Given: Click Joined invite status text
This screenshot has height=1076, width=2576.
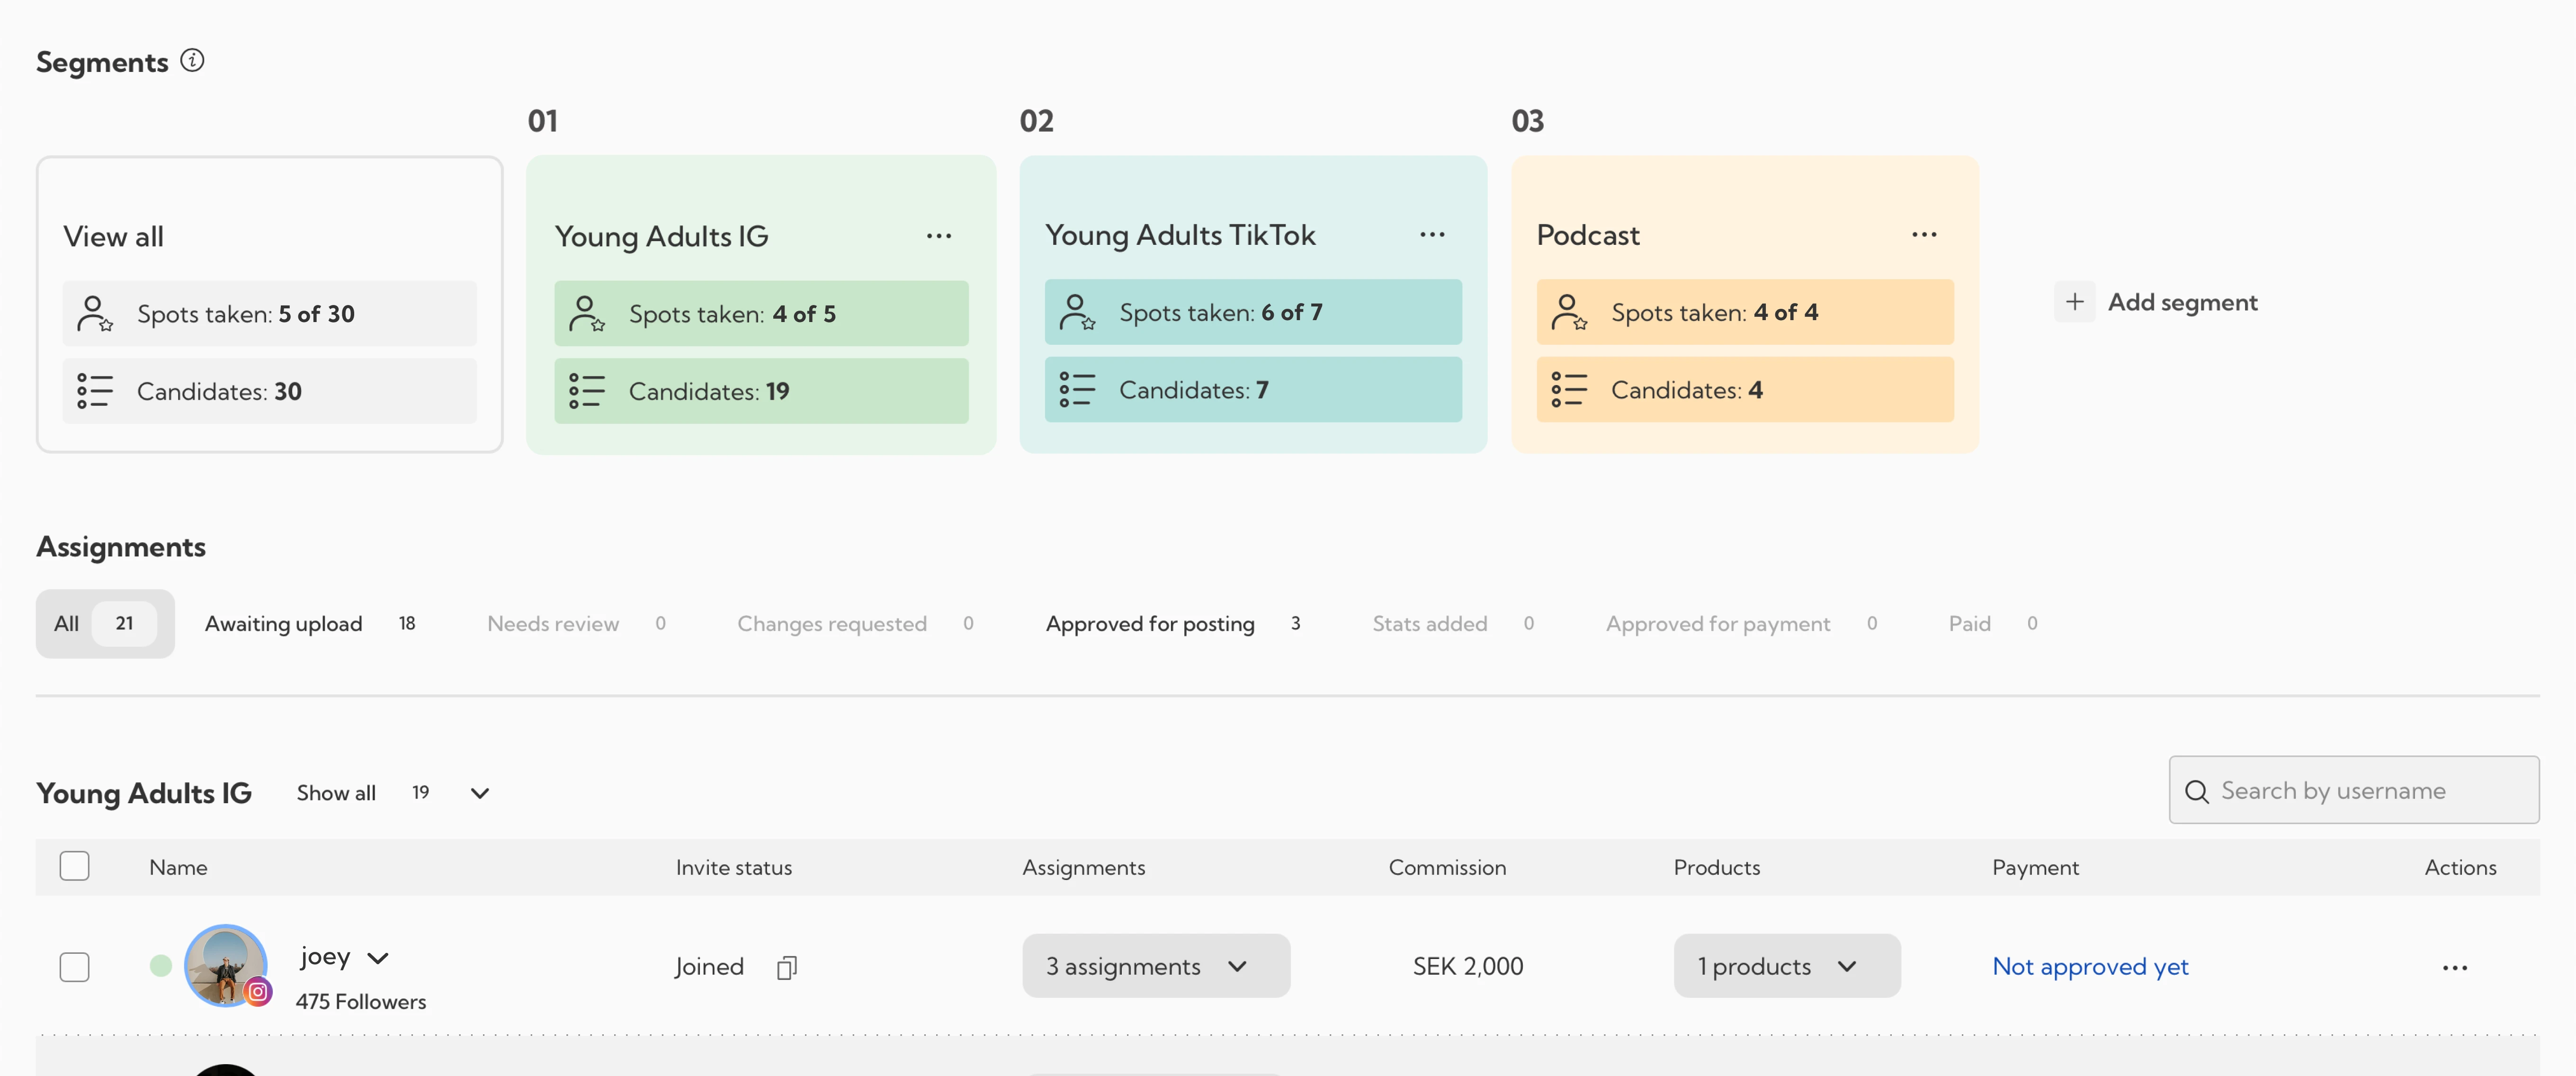Looking at the screenshot, I should [x=709, y=967].
